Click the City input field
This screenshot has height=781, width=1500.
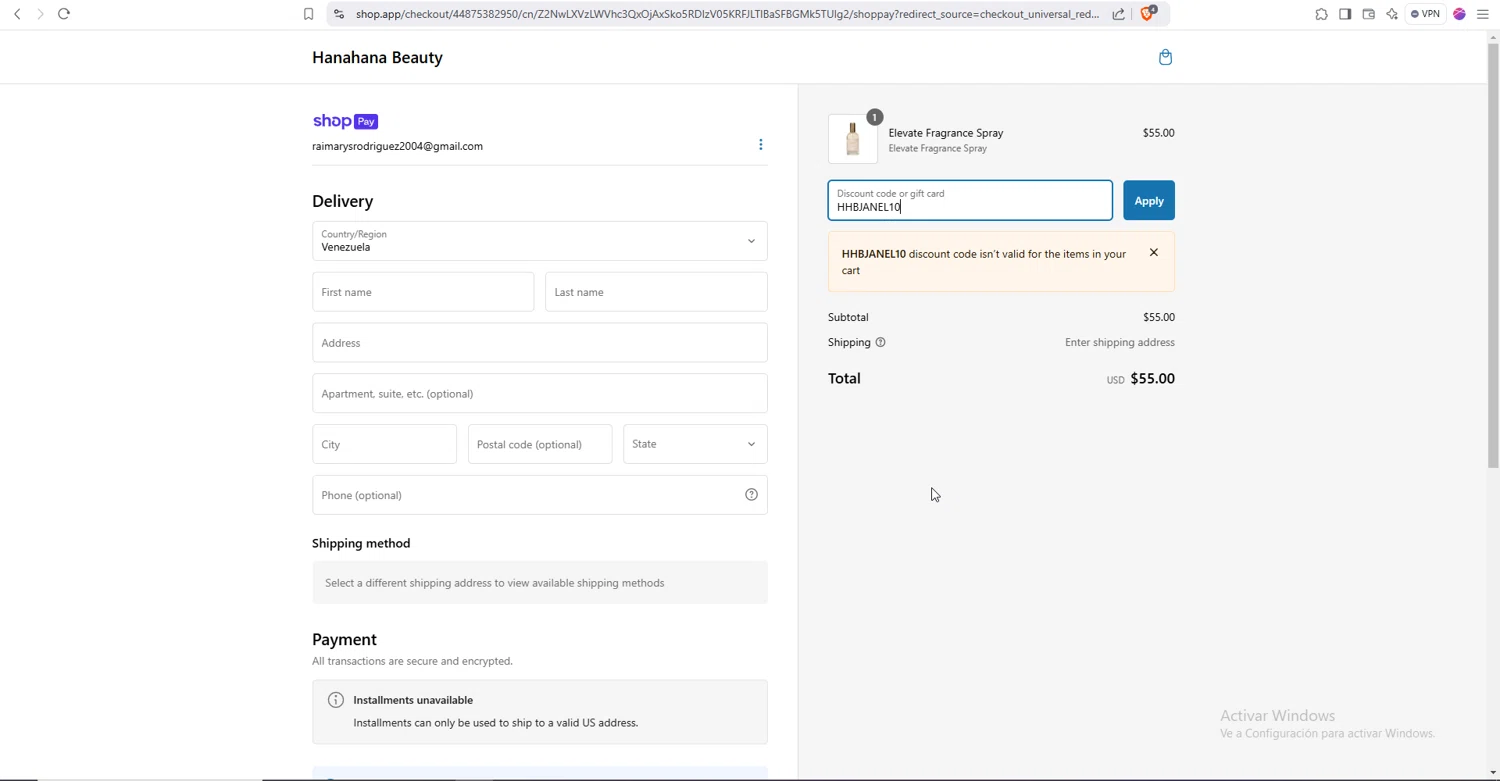(384, 444)
